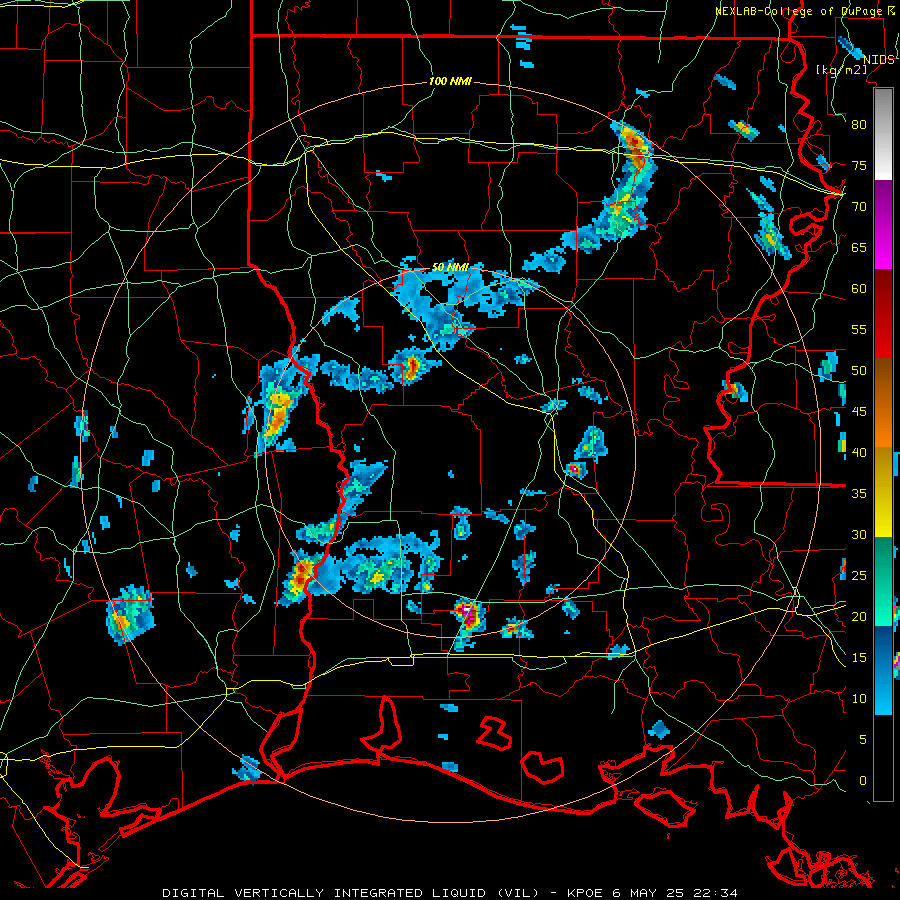Click the legend value 70
Image resolution: width=900 pixels, height=900 pixels.
tap(859, 207)
